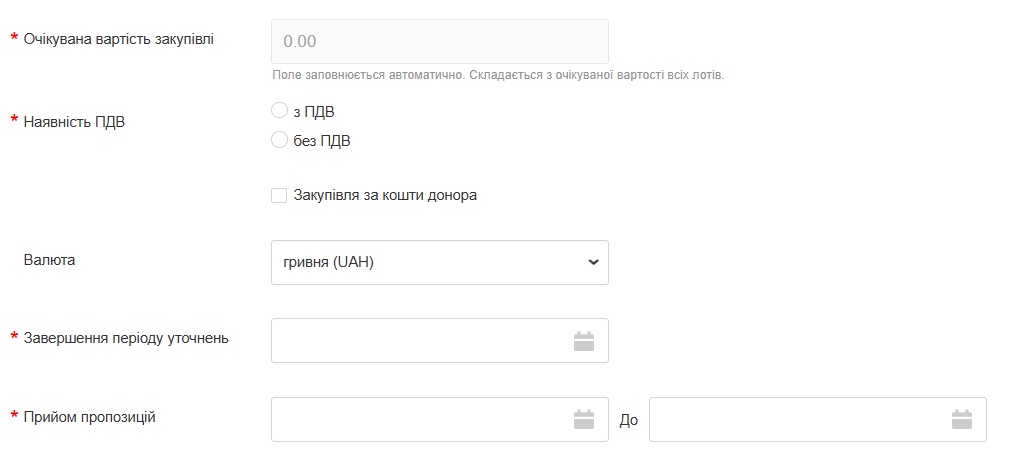Click the 'Прийом пропозицій' field label
Viewport: 1020px width, 463px height.
click(x=90, y=416)
